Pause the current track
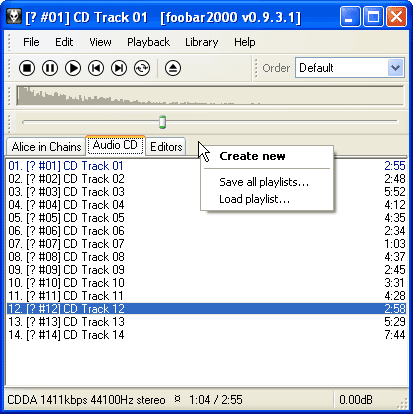Viewport: 413px width, 414px height. click(x=50, y=68)
